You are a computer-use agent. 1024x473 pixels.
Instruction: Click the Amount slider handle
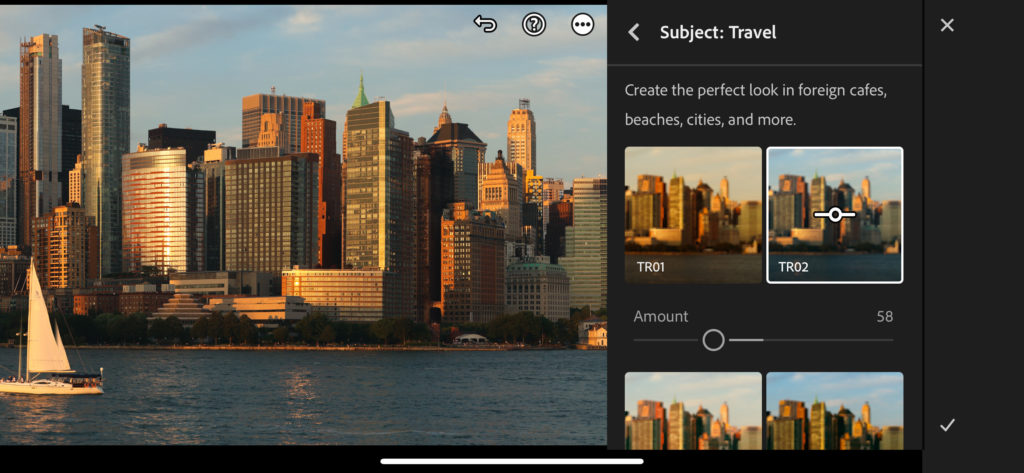tap(713, 340)
